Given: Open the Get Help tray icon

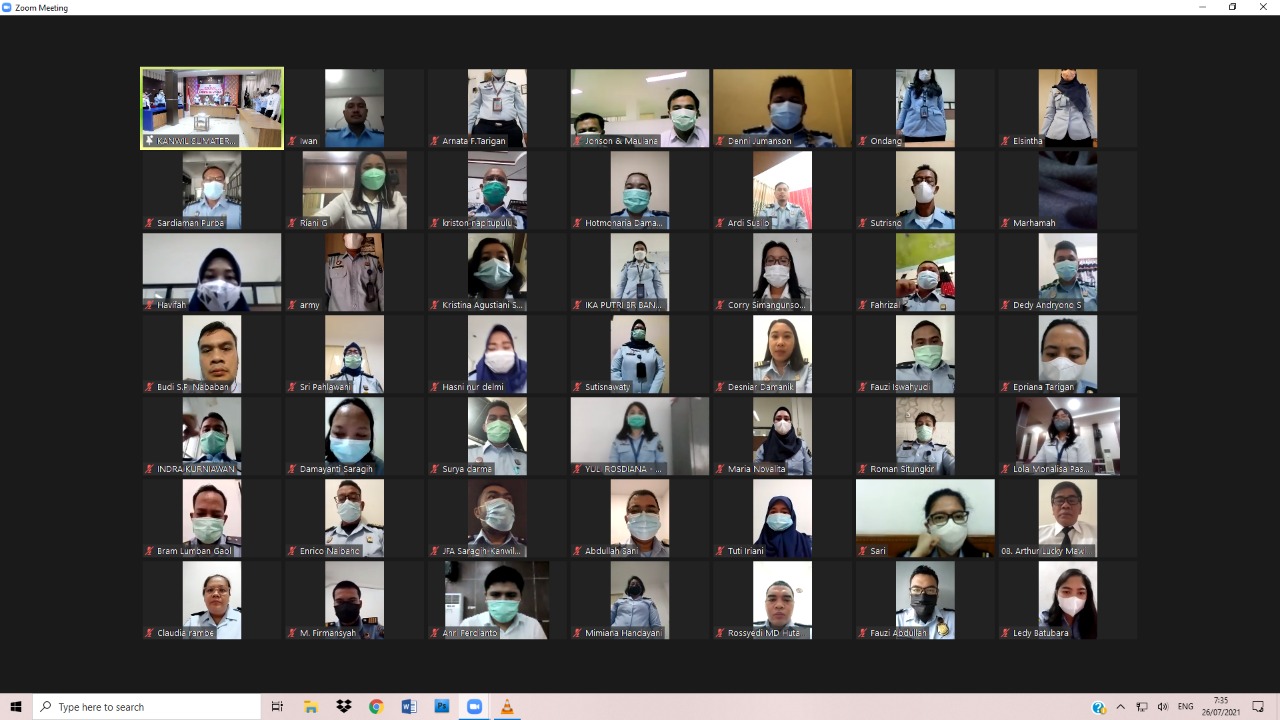Looking at the screenshot, I should 1099,707.
